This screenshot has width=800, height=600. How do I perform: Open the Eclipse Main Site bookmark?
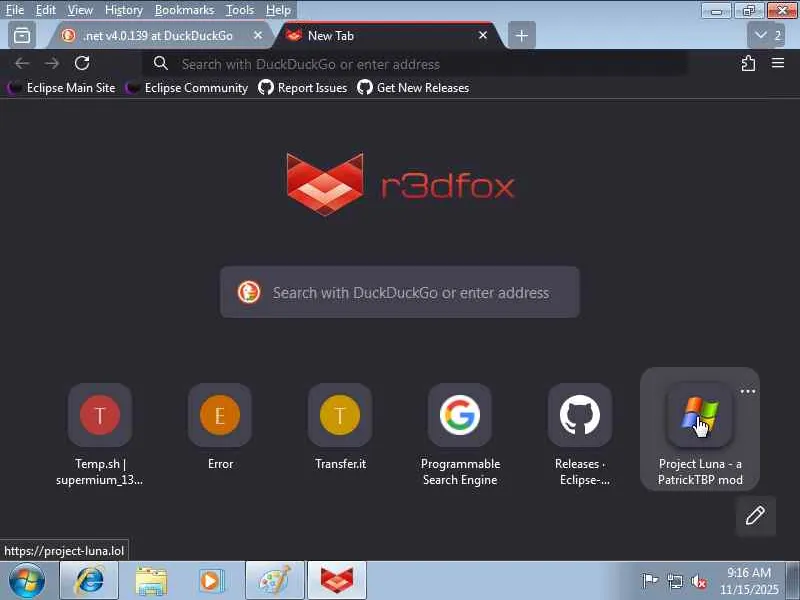62,88
